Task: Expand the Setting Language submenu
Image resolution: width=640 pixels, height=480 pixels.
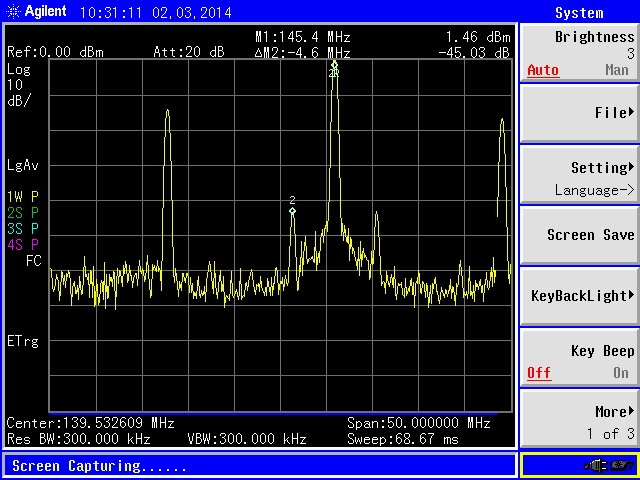Action: tap(579, 177)
